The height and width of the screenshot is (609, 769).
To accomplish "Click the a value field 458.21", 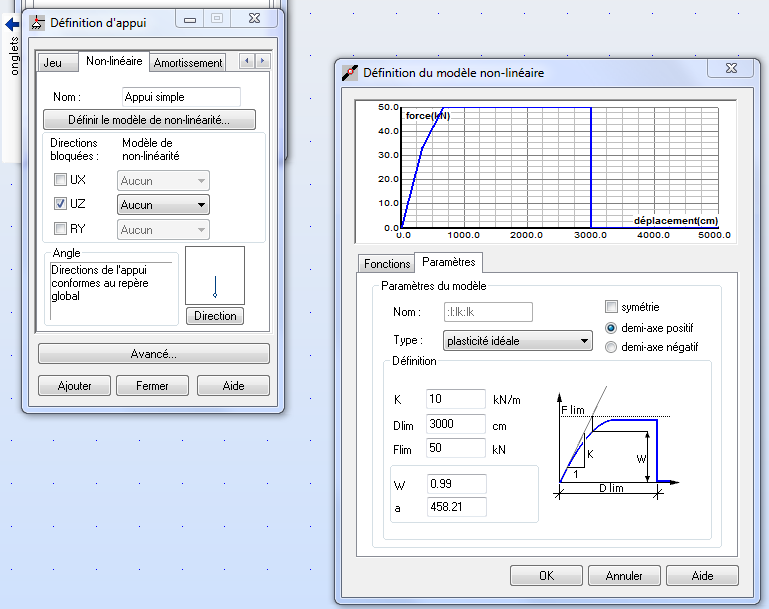I will [457, 507].
